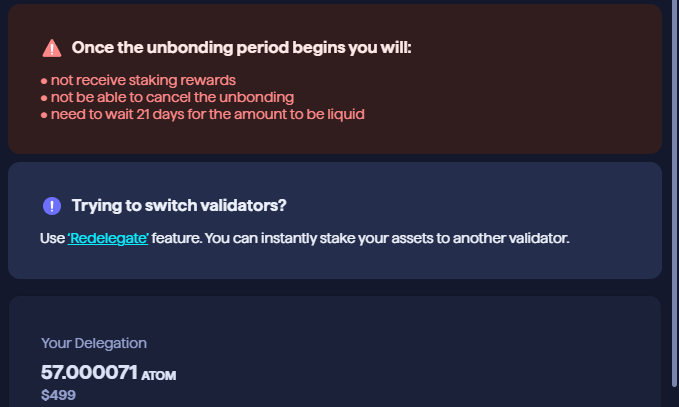
Task: Click 'Trying to switch validators?' heading
Action: 179,206
